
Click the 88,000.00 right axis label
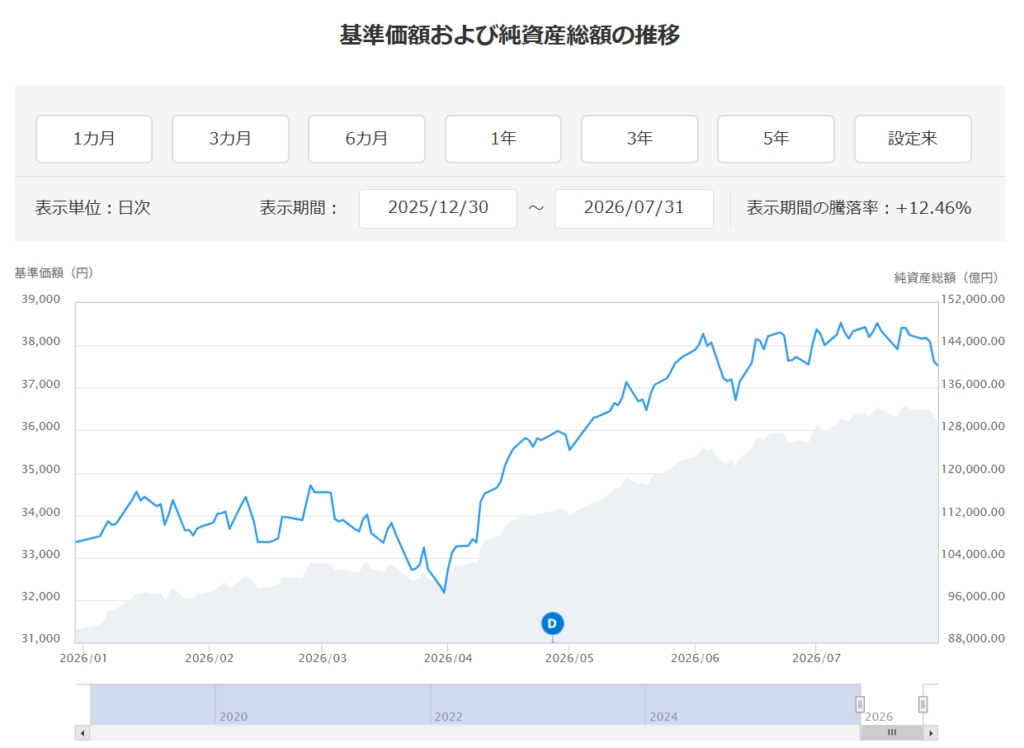pos(976,639)
